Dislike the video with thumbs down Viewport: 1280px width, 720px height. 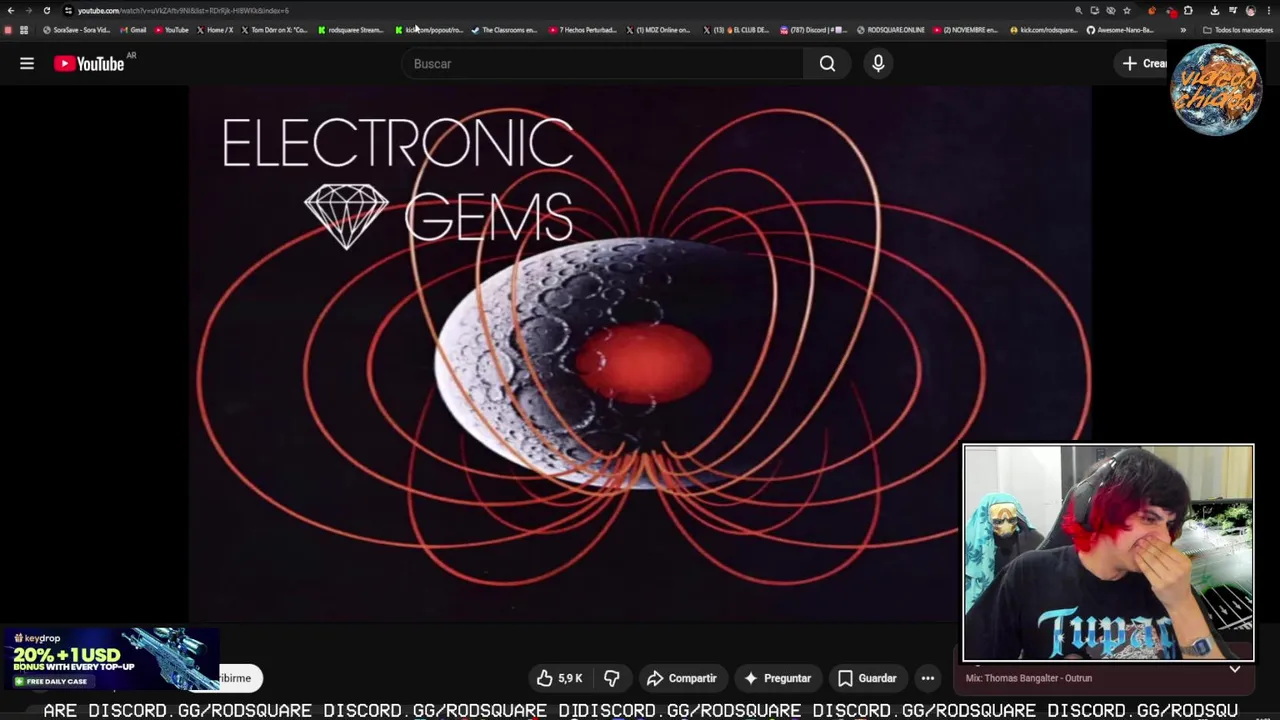(x=611, y=678)
